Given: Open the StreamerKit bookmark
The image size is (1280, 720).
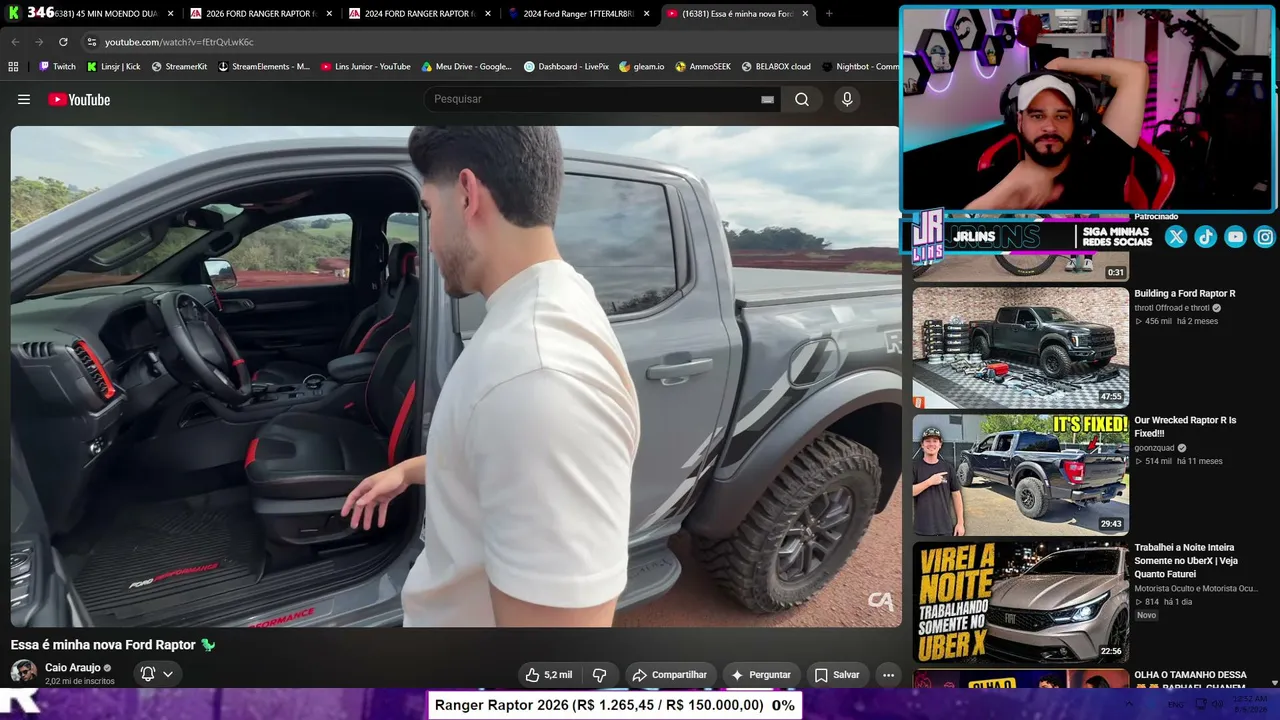Looking at the screenshot, I should 179,66.
